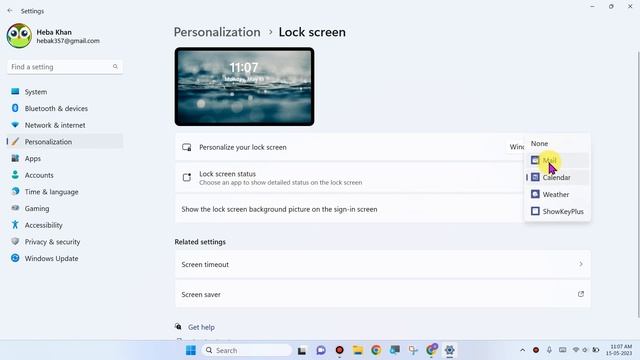
Task: Click the search magnifier in Find a setting
Action: pyautogui.click(x=115, y=67)
